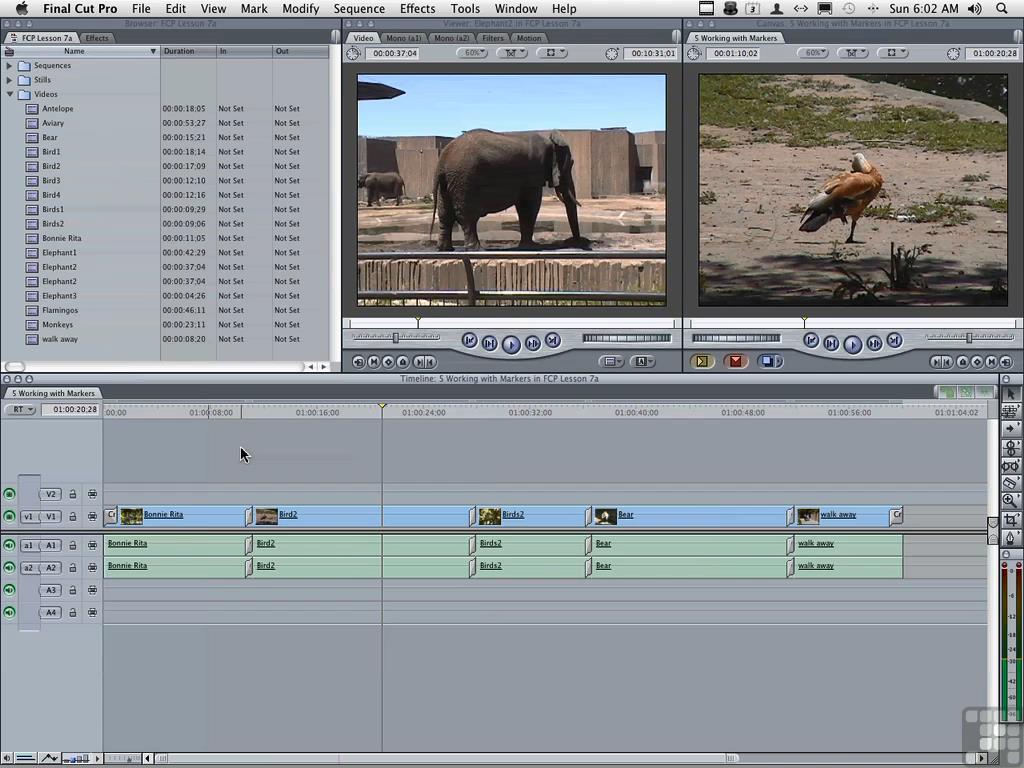Select the arrow Selection tool in tool palette
Image resolution: width=1024 pixels, height=768 pixels.
pyautogui.click(x=1010, y=394)
